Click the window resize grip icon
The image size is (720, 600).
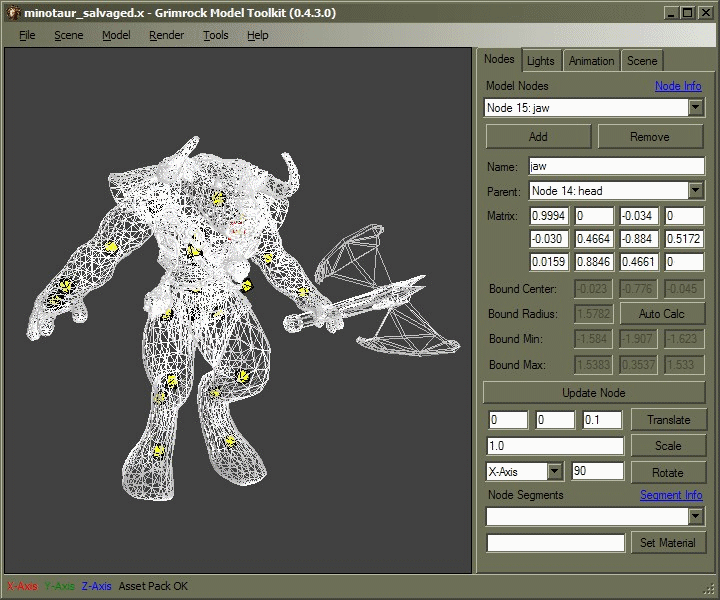coord(709,589)
